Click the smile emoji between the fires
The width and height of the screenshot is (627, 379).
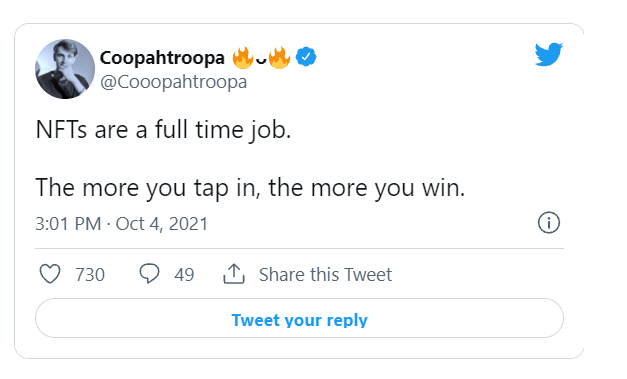[261, 61]
